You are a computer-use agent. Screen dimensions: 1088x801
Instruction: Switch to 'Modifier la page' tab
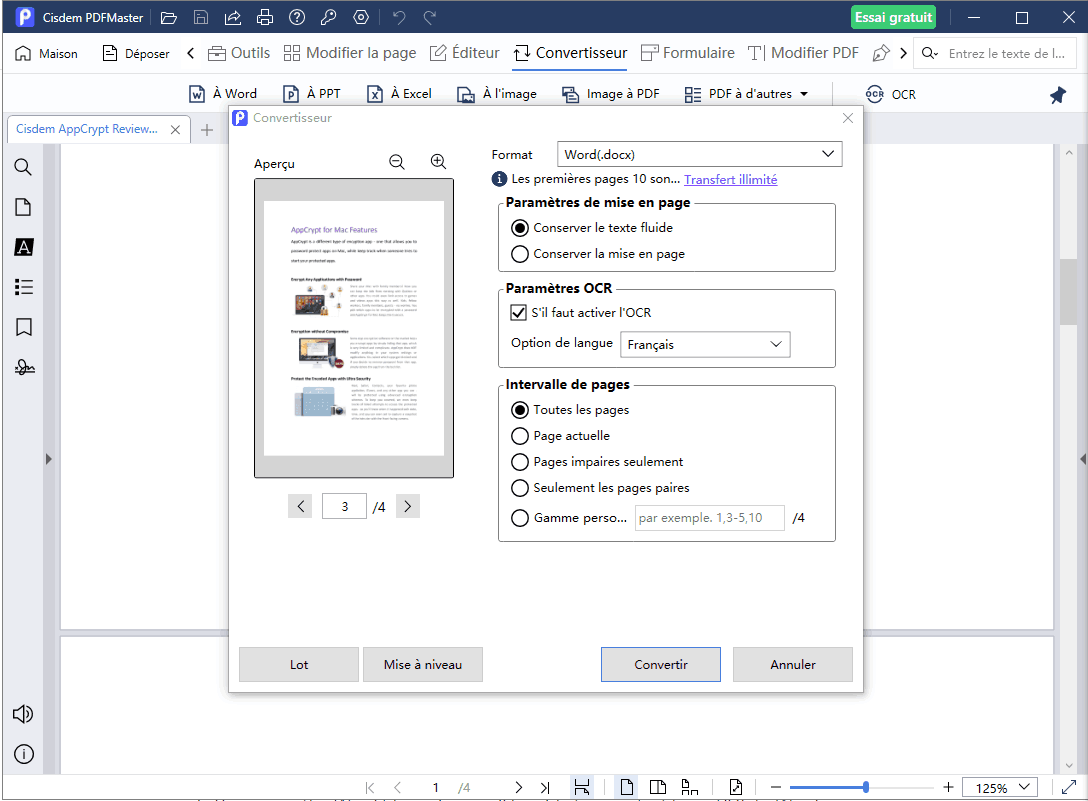pyautogui.click(x=350, y=53)
